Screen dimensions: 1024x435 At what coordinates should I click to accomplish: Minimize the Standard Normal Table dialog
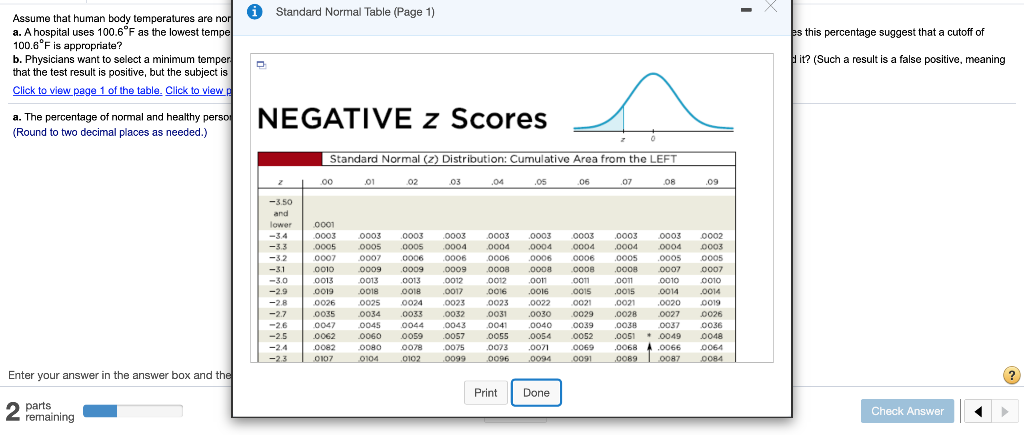coord(747,10)
